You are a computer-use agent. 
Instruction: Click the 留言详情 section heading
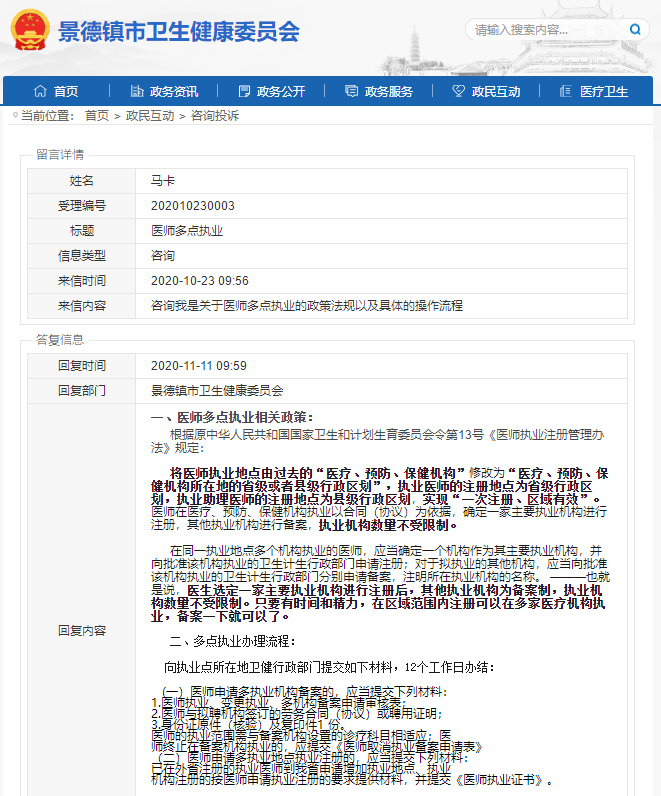pos(60,154)
